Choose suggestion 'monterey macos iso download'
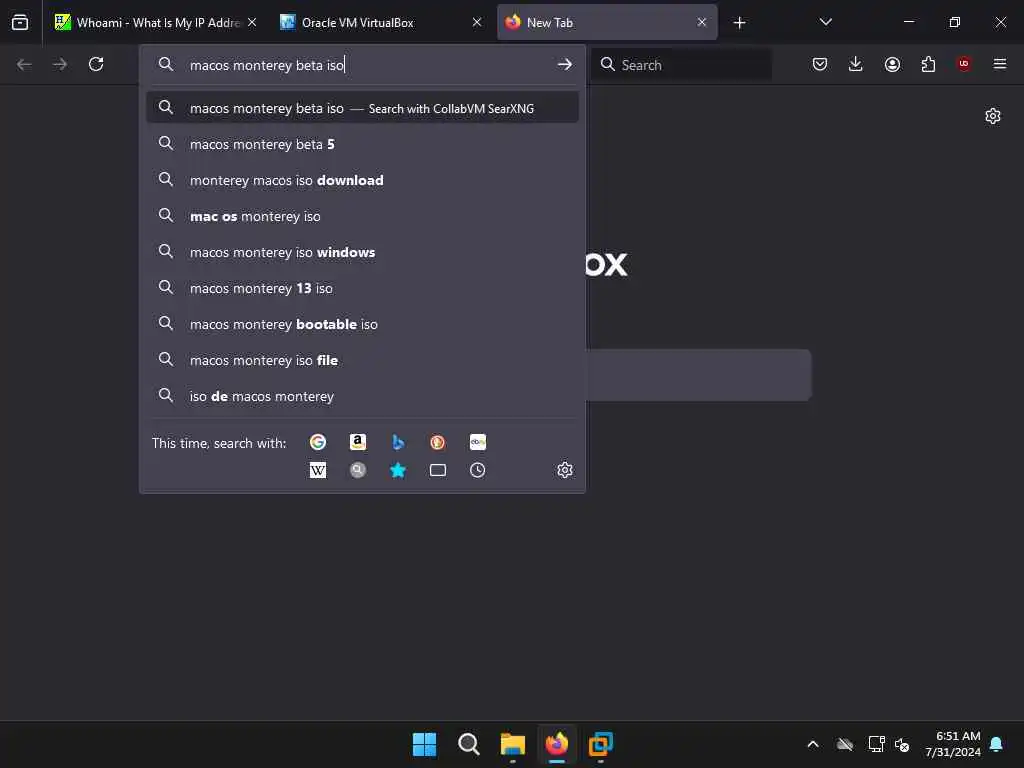The width and height of the screenshot is (1024, 768). 362,180
